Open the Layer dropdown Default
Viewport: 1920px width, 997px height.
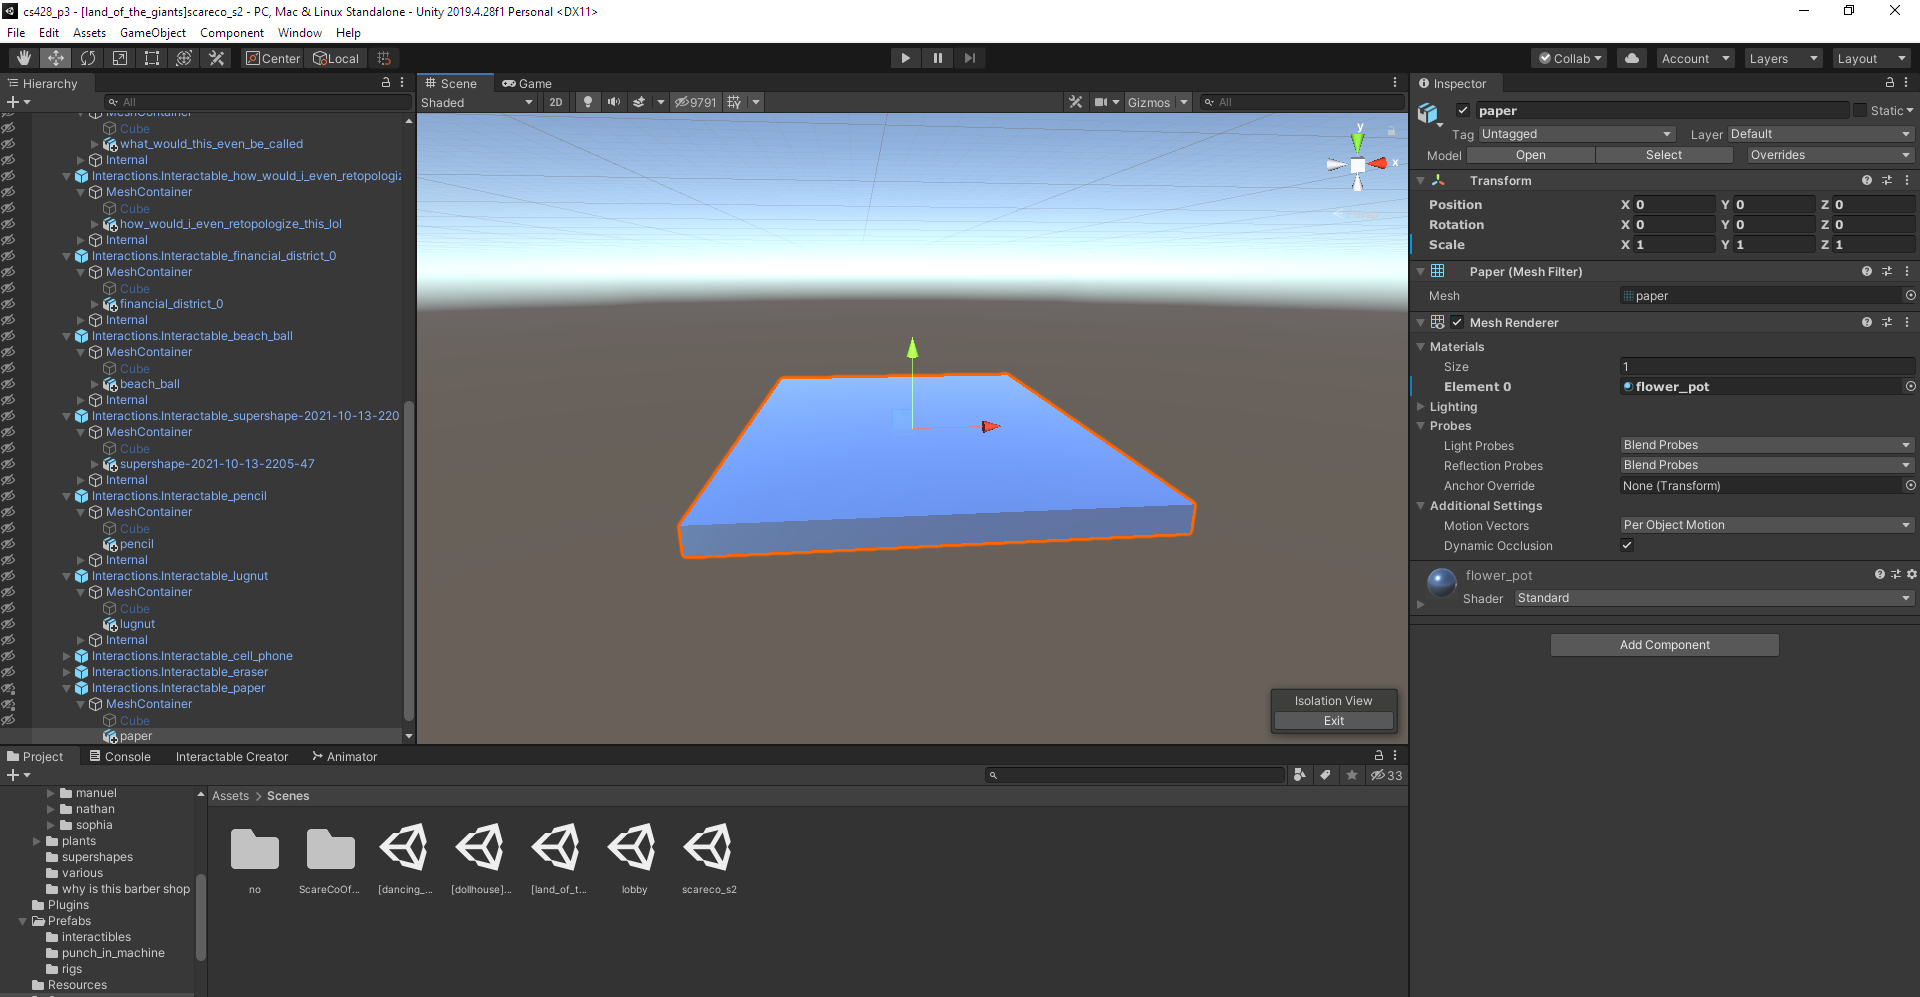pyautogui.click(x=1821, y=134)
